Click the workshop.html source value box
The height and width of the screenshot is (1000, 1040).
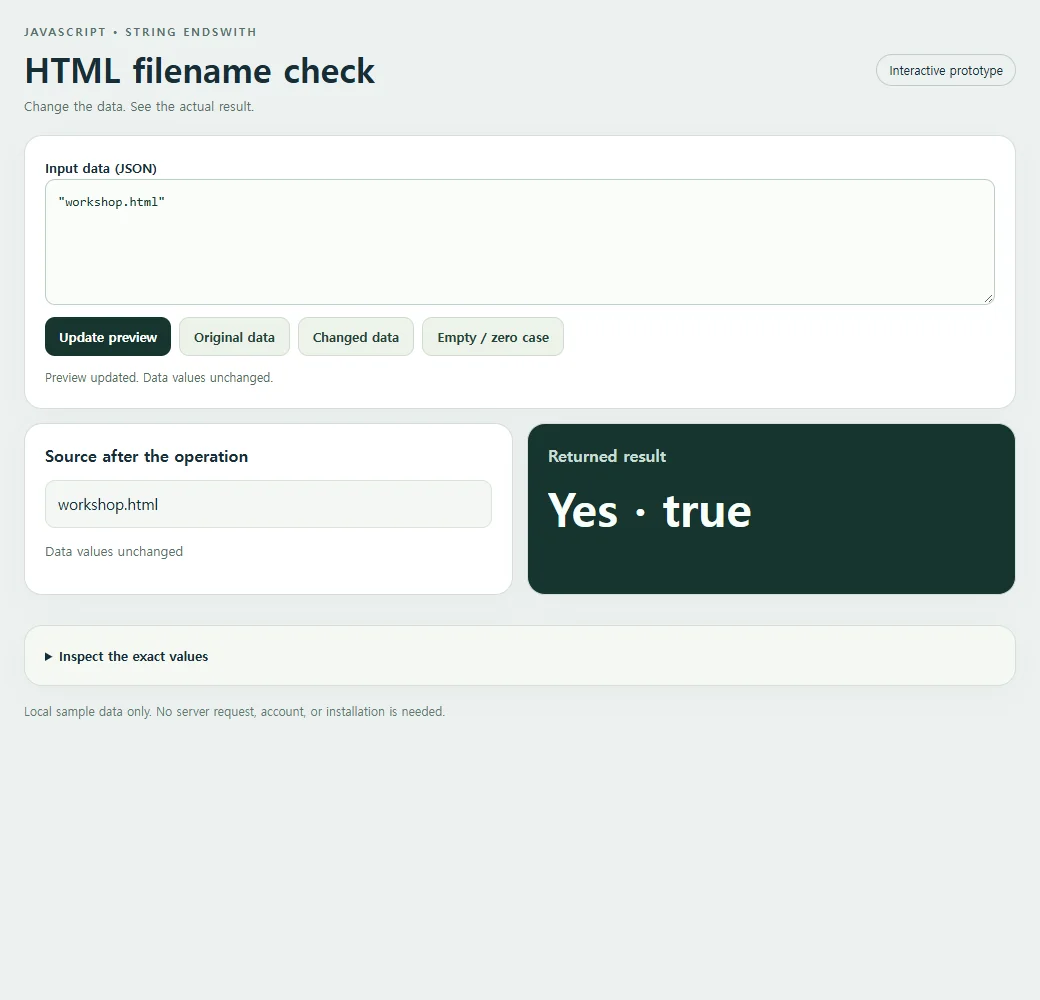click(268, 505)
